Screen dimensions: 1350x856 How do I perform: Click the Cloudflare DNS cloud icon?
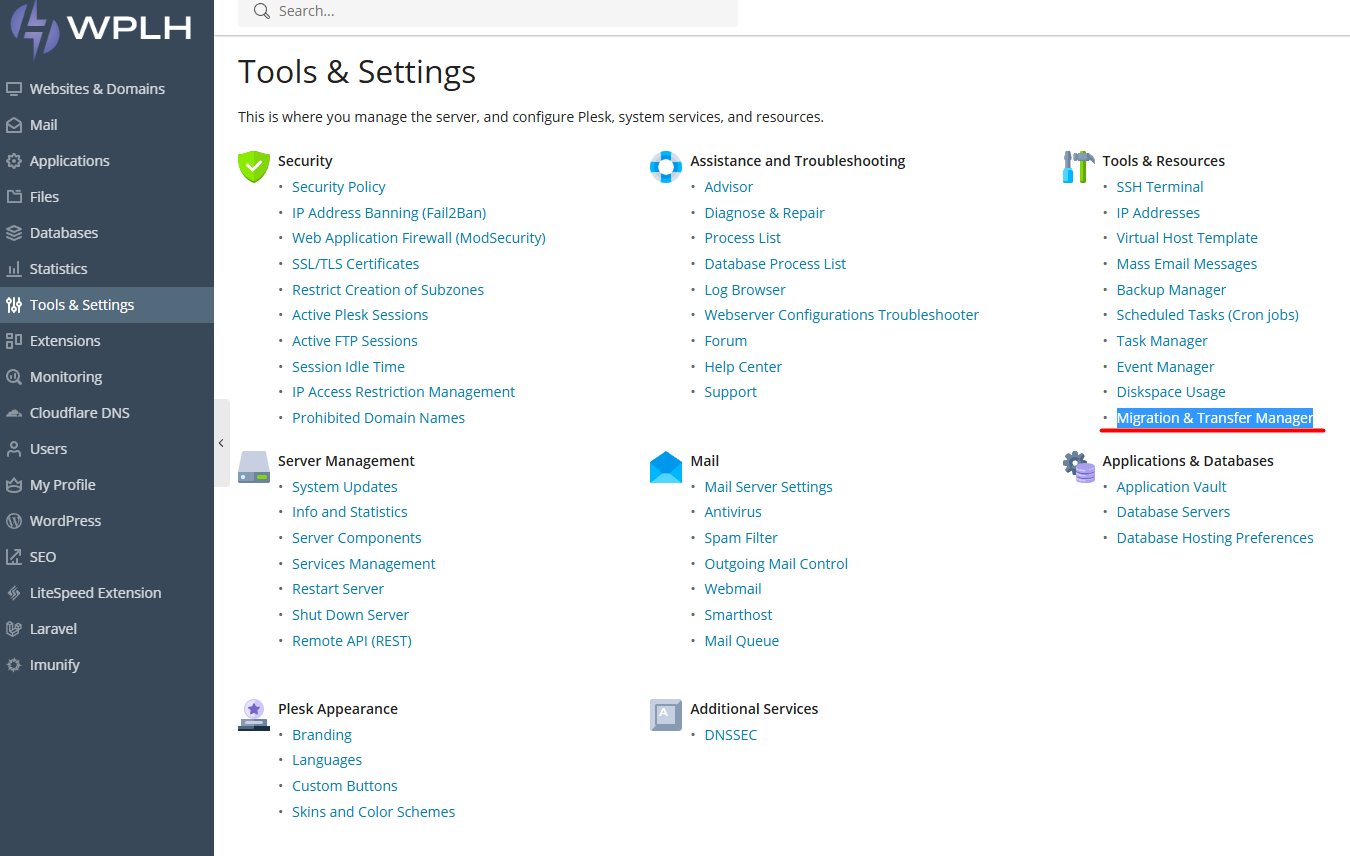coord(14,413)
